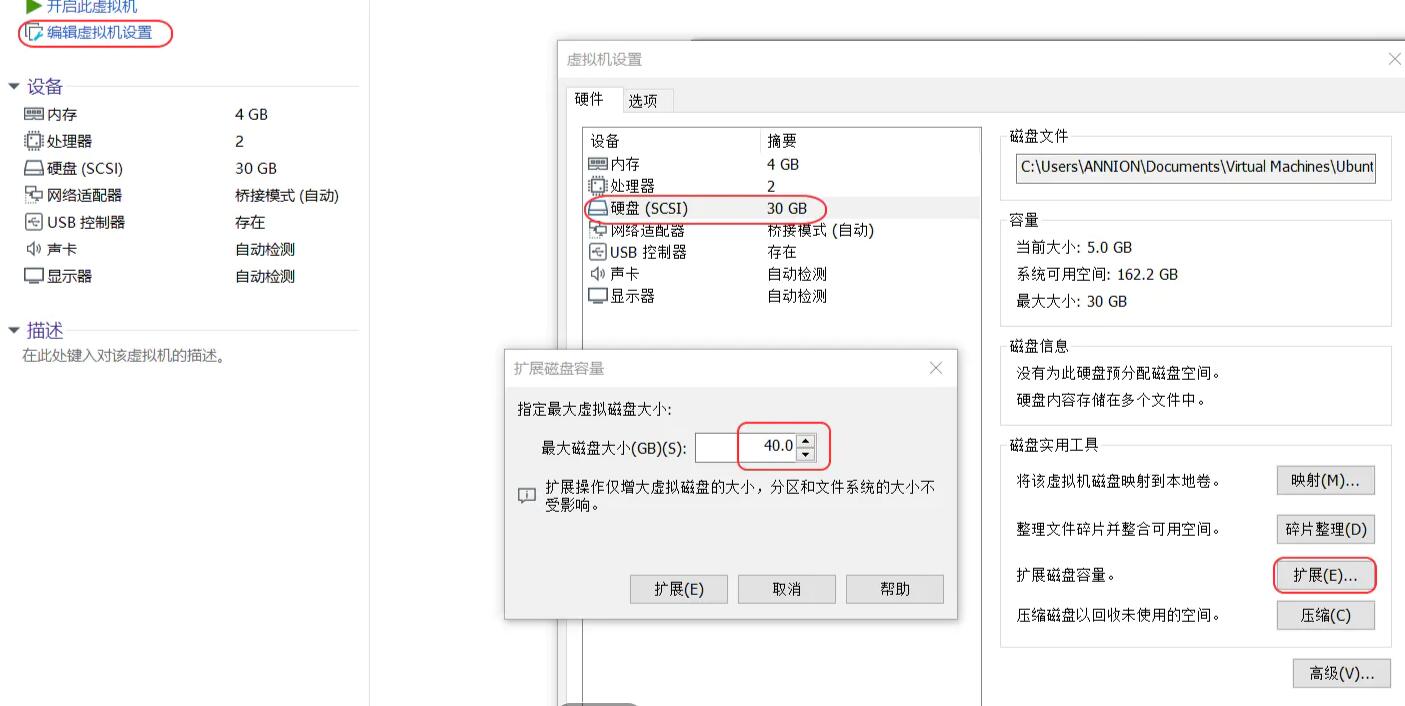Click the USB 控制器 icon in the settings hardware list
Screen dimensions: 1405x706
pos(598,252)
